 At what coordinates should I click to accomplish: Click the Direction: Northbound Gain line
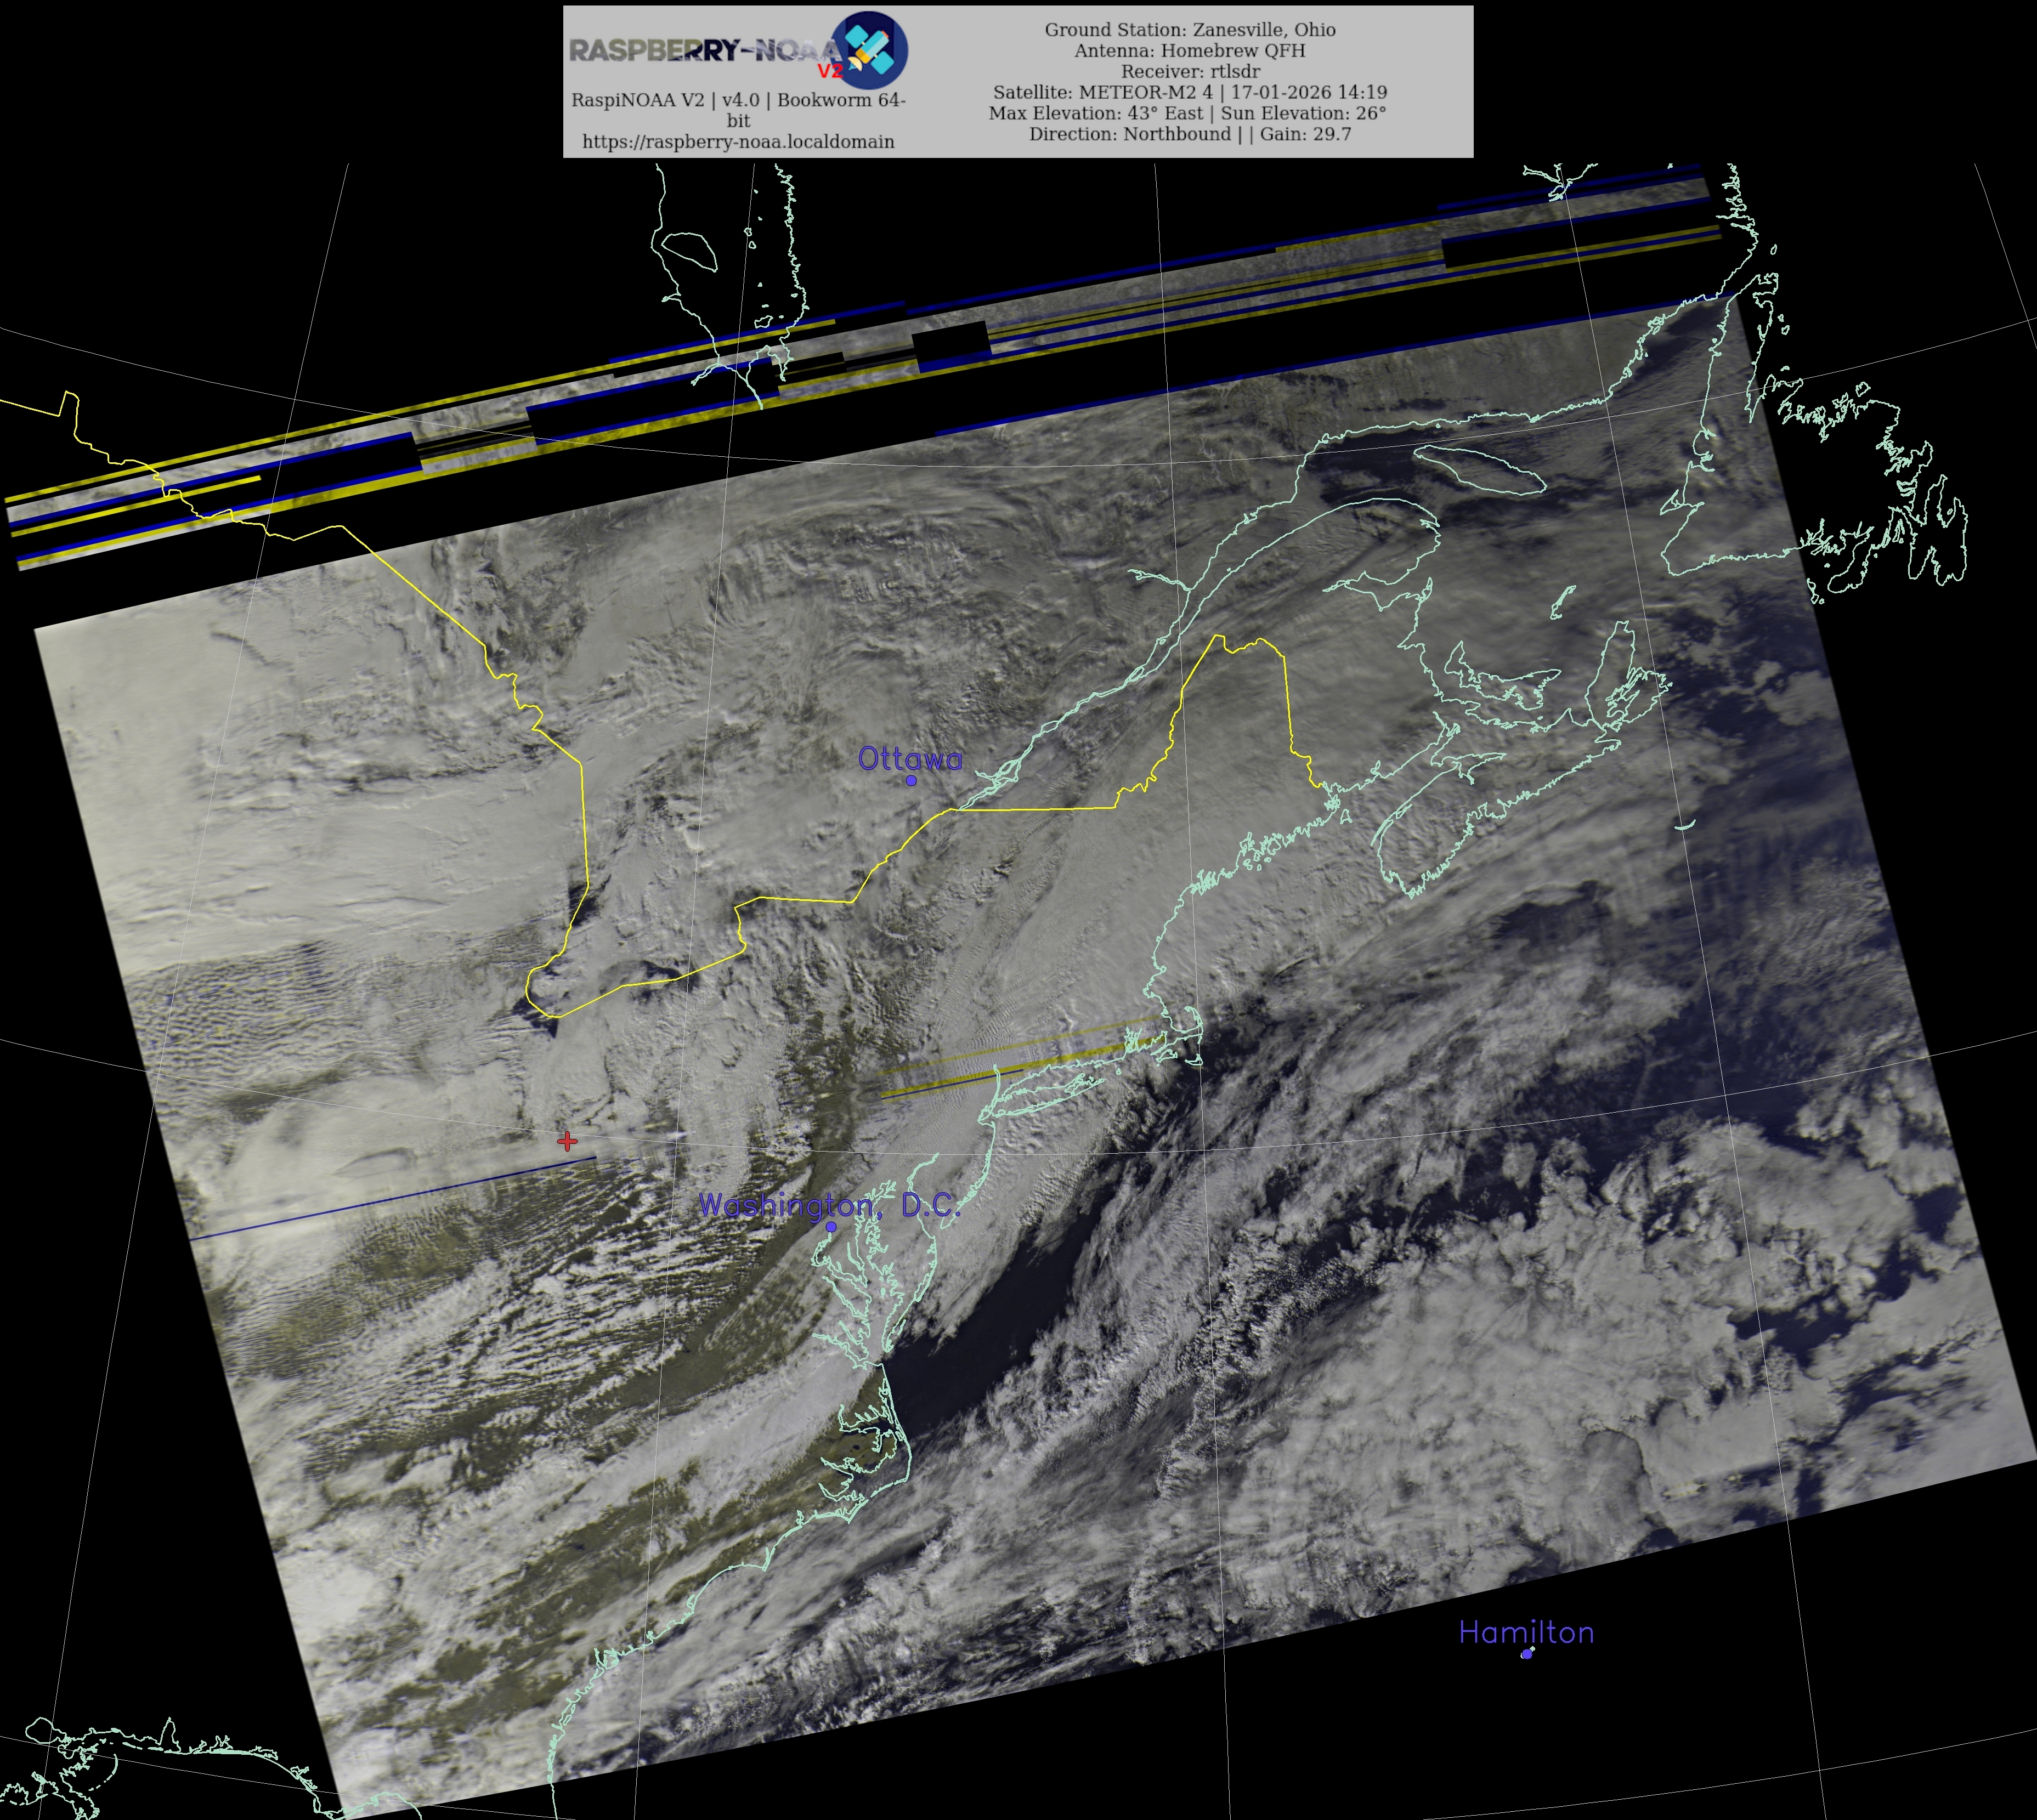pyautogui.click(x=1190, y=134)
